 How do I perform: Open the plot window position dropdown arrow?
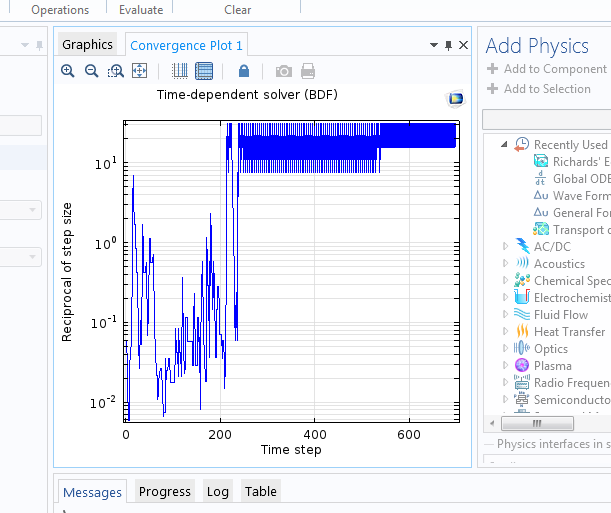pyautogui.click(x=434, y=45)
